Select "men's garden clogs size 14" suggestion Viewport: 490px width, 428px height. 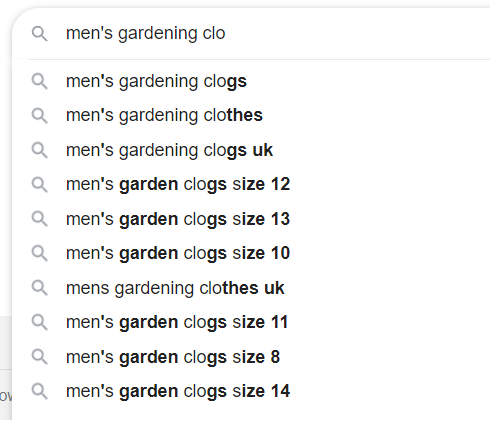click(251, 391)
